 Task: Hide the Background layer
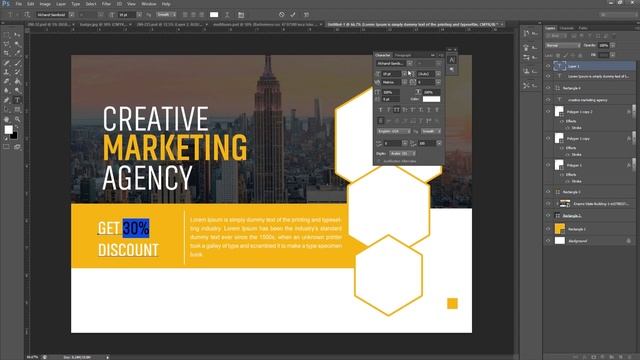tap(548, 241)
